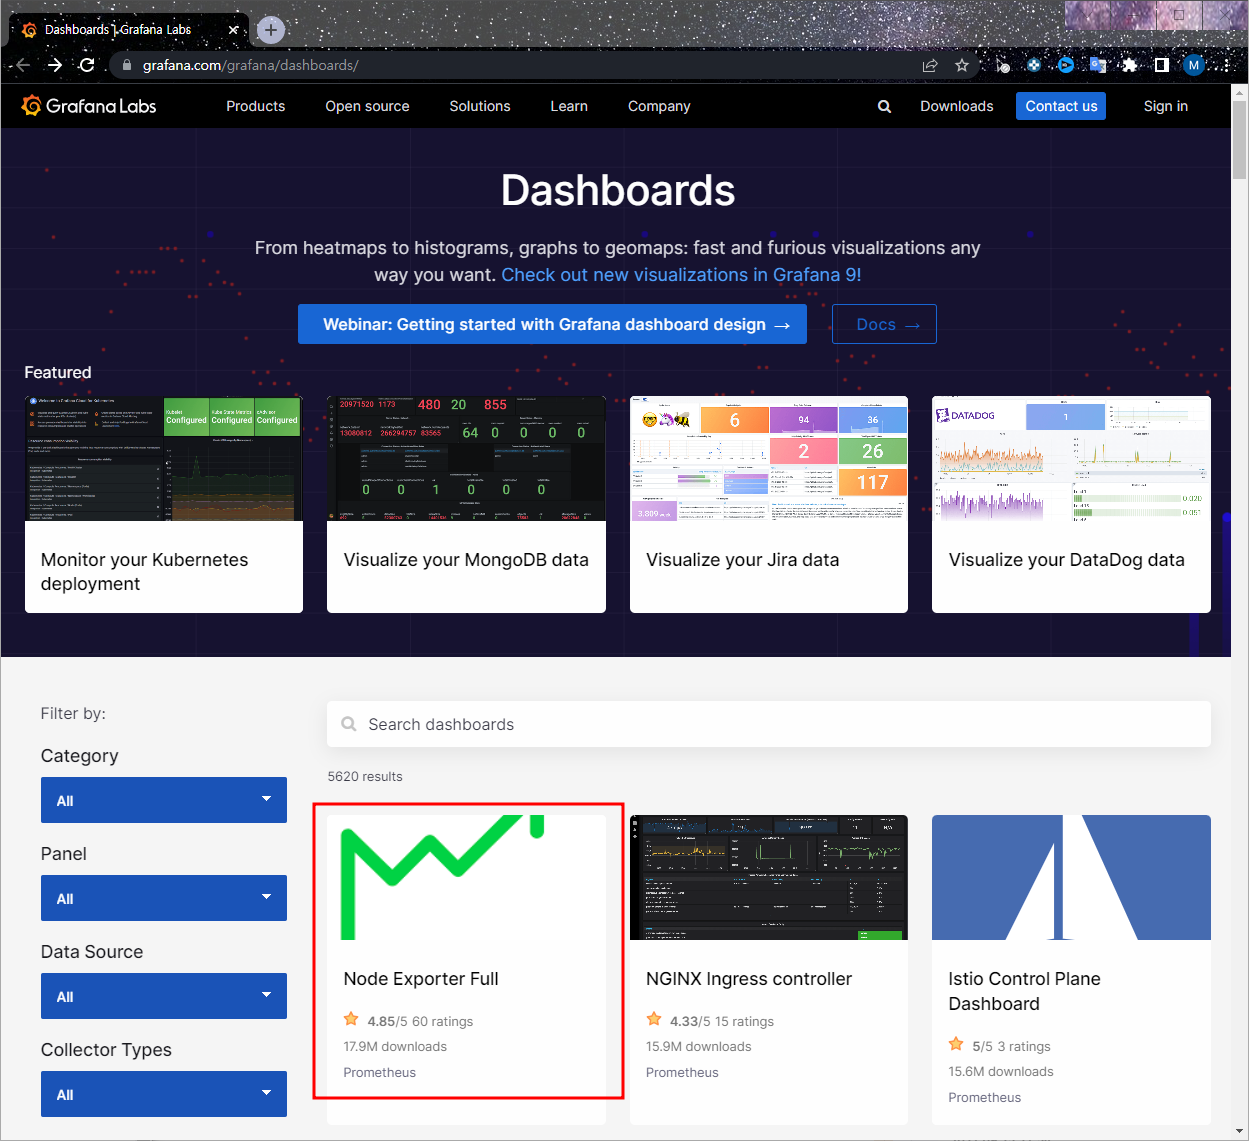The height and width of the screenshot is (1141, 1249).
Task: Open the Solutions menu
Action: [480, 106]
